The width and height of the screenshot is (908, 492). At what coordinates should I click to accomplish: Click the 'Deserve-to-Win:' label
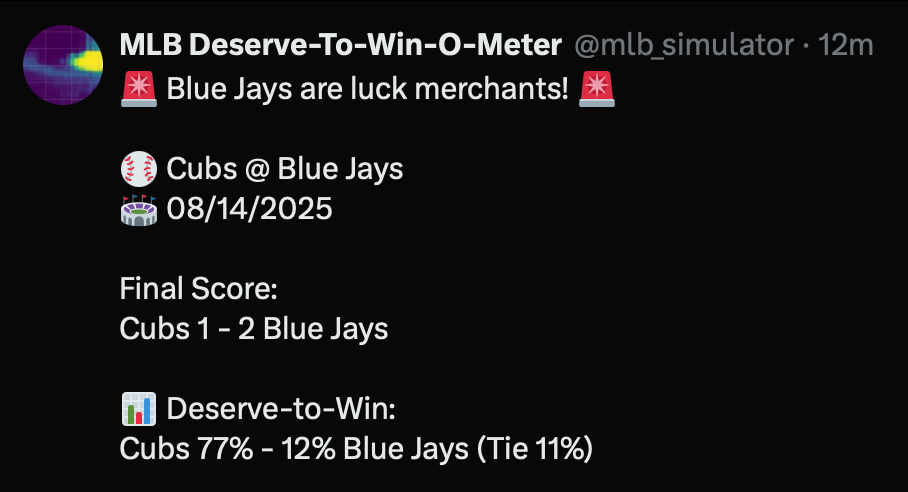coord(283,409)
